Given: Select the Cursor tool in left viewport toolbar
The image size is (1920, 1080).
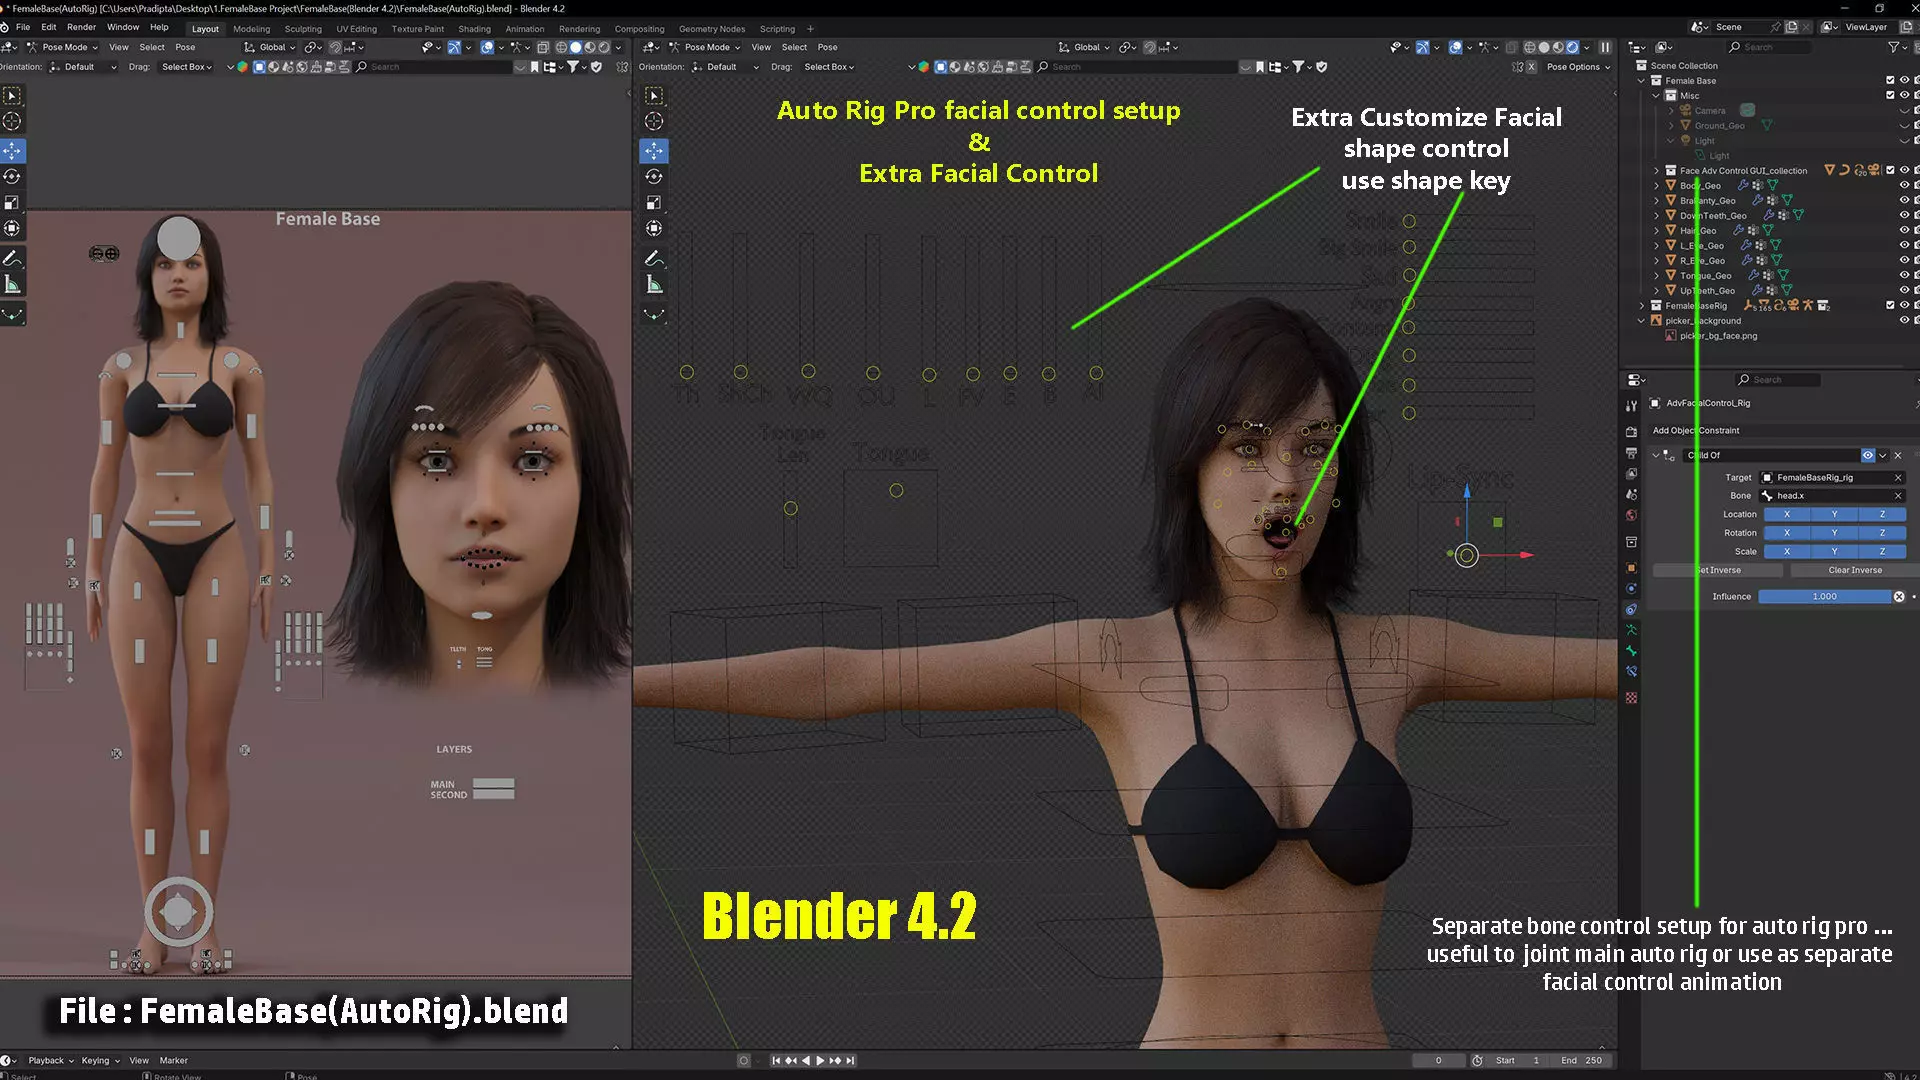Looking at the screenshot, I should [12, 121].
